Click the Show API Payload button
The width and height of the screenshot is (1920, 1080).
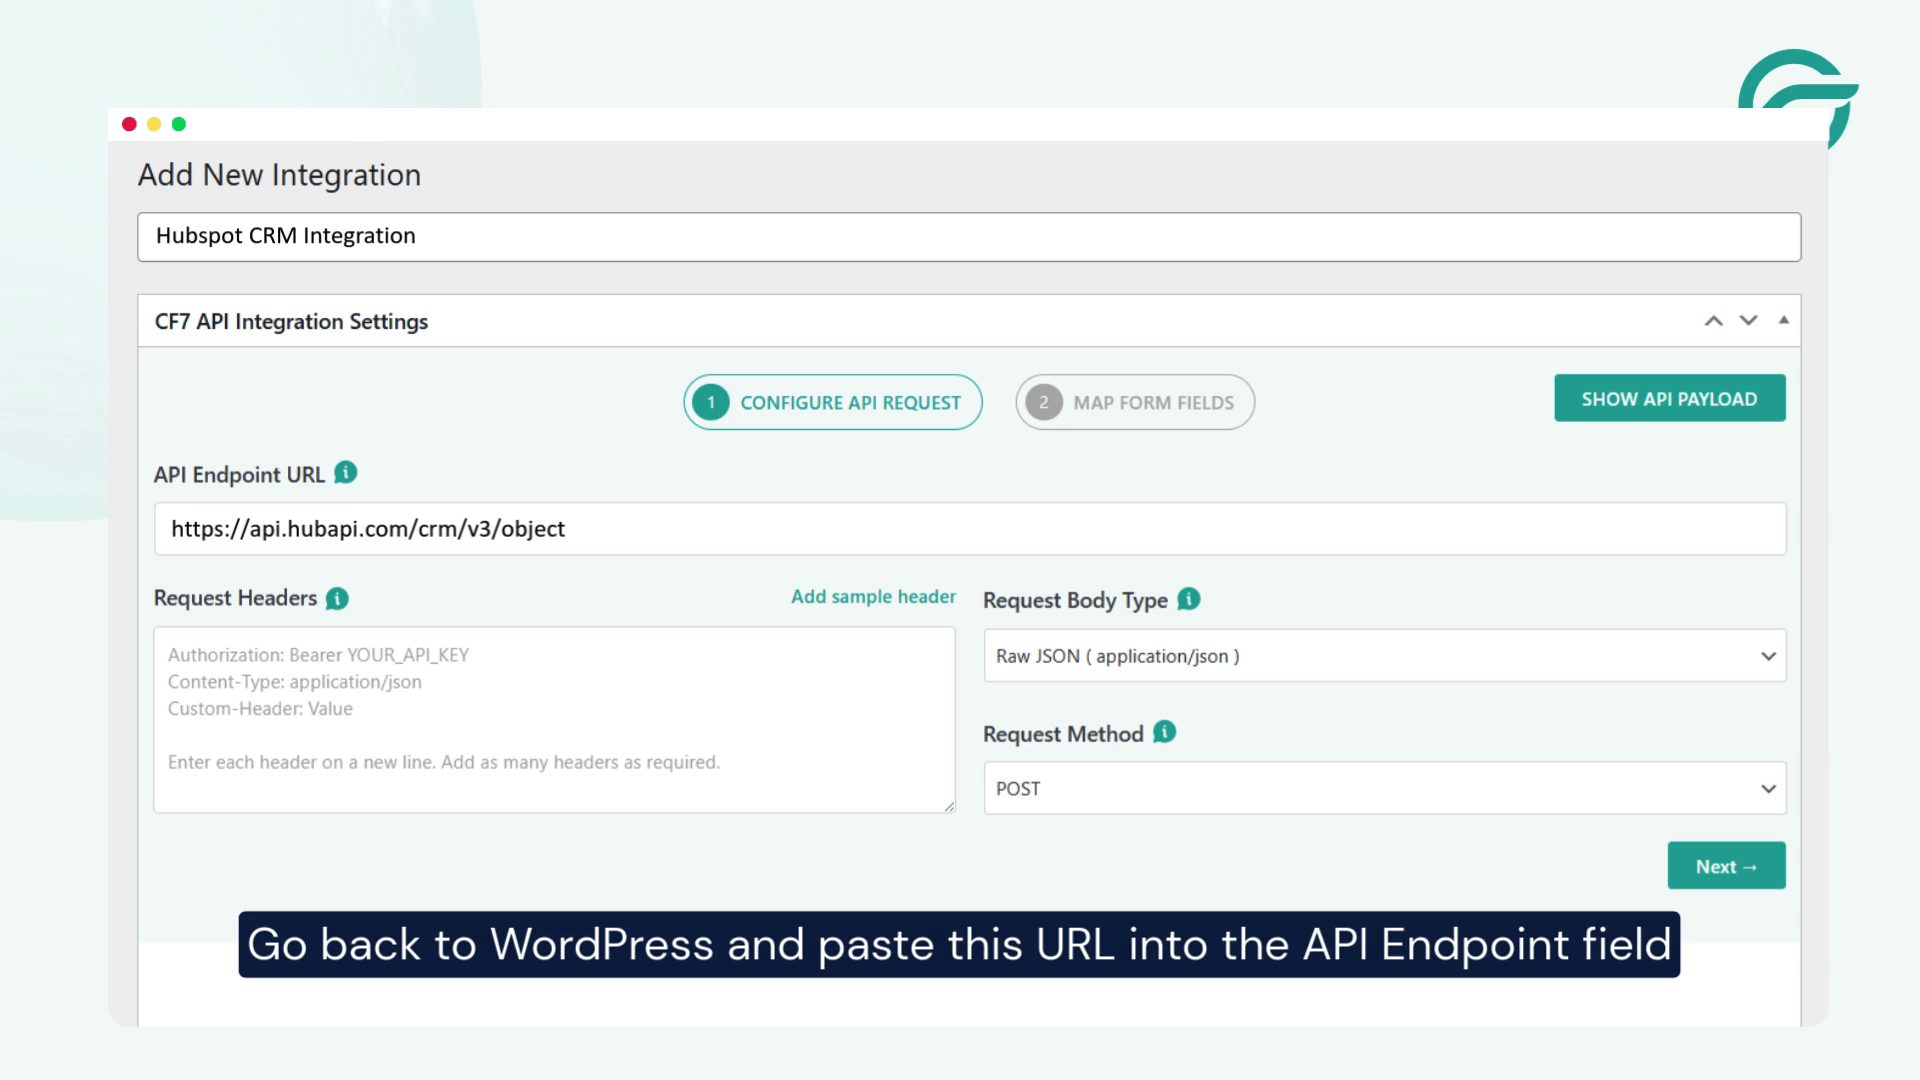point(1669,398)
